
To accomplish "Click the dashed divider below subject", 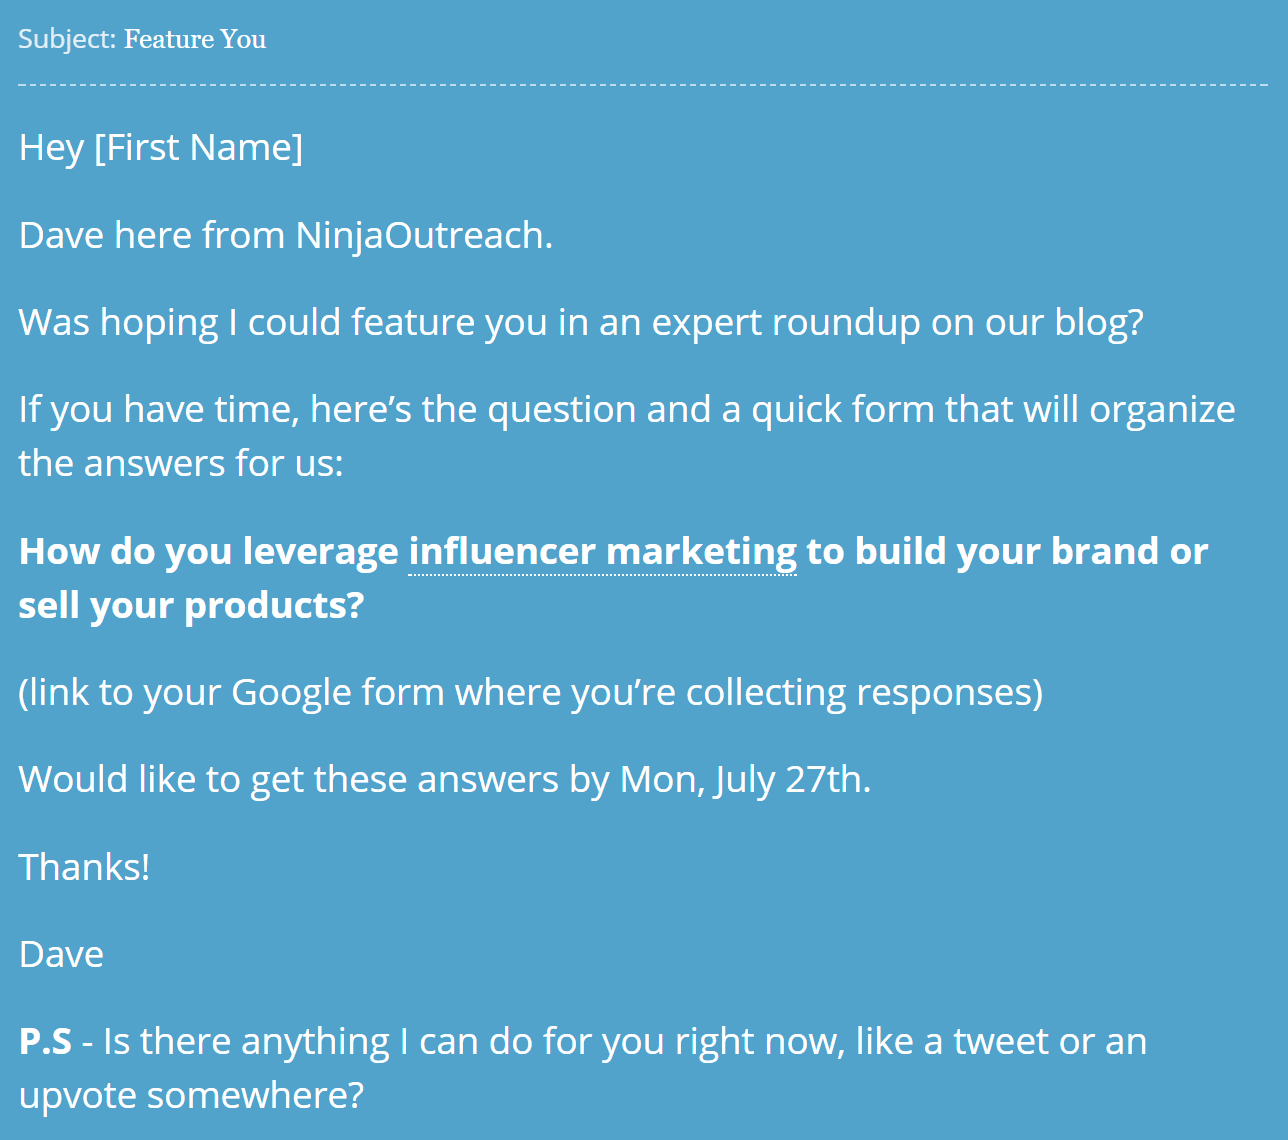I will coord(643,85).
